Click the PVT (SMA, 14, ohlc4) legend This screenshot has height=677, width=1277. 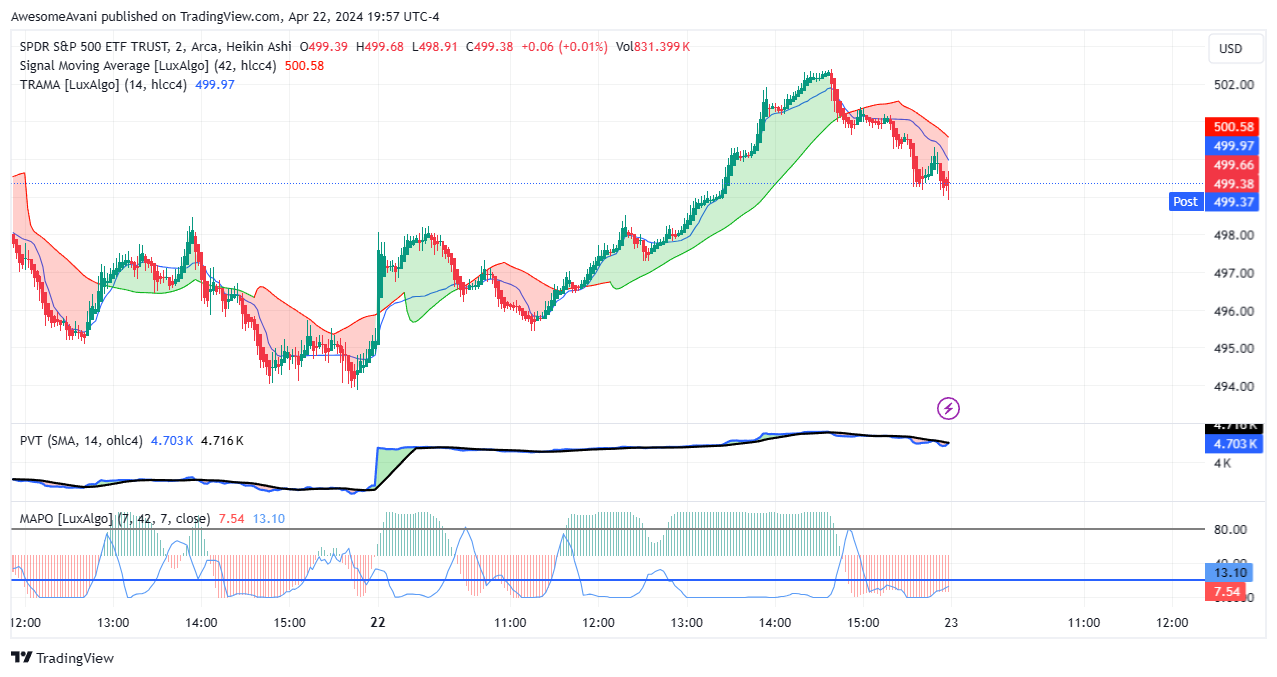click(83, 441)
